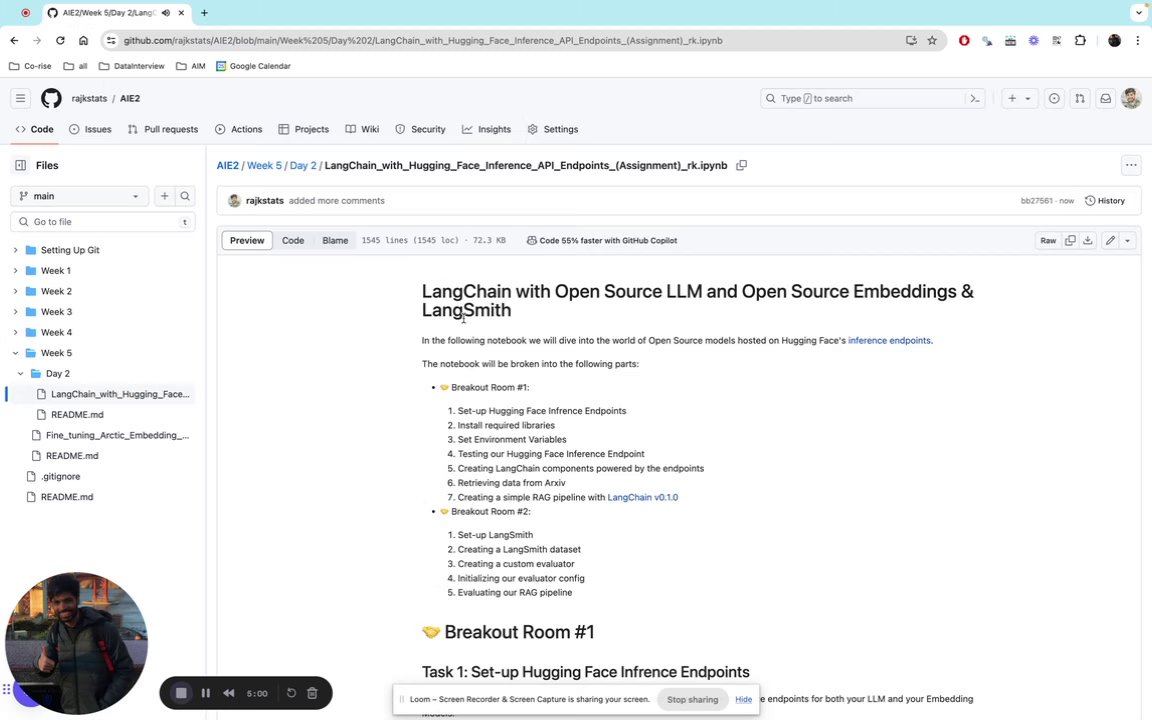
Task: Open the .gitignore file in the tree
Action: 60,476
